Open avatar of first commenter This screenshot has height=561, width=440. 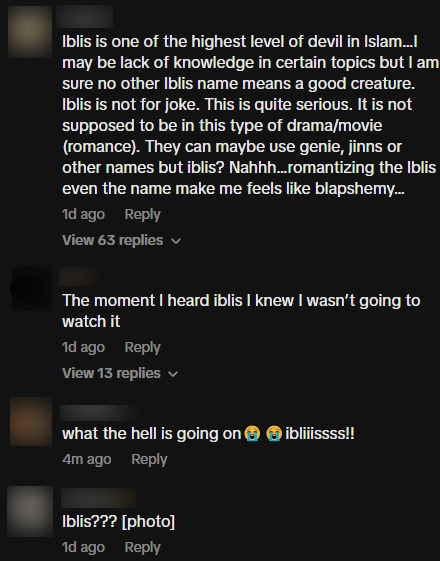(30, 32)
